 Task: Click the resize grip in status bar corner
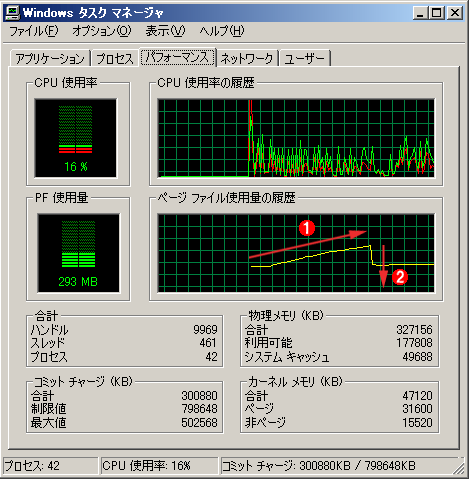coord(459,468)
